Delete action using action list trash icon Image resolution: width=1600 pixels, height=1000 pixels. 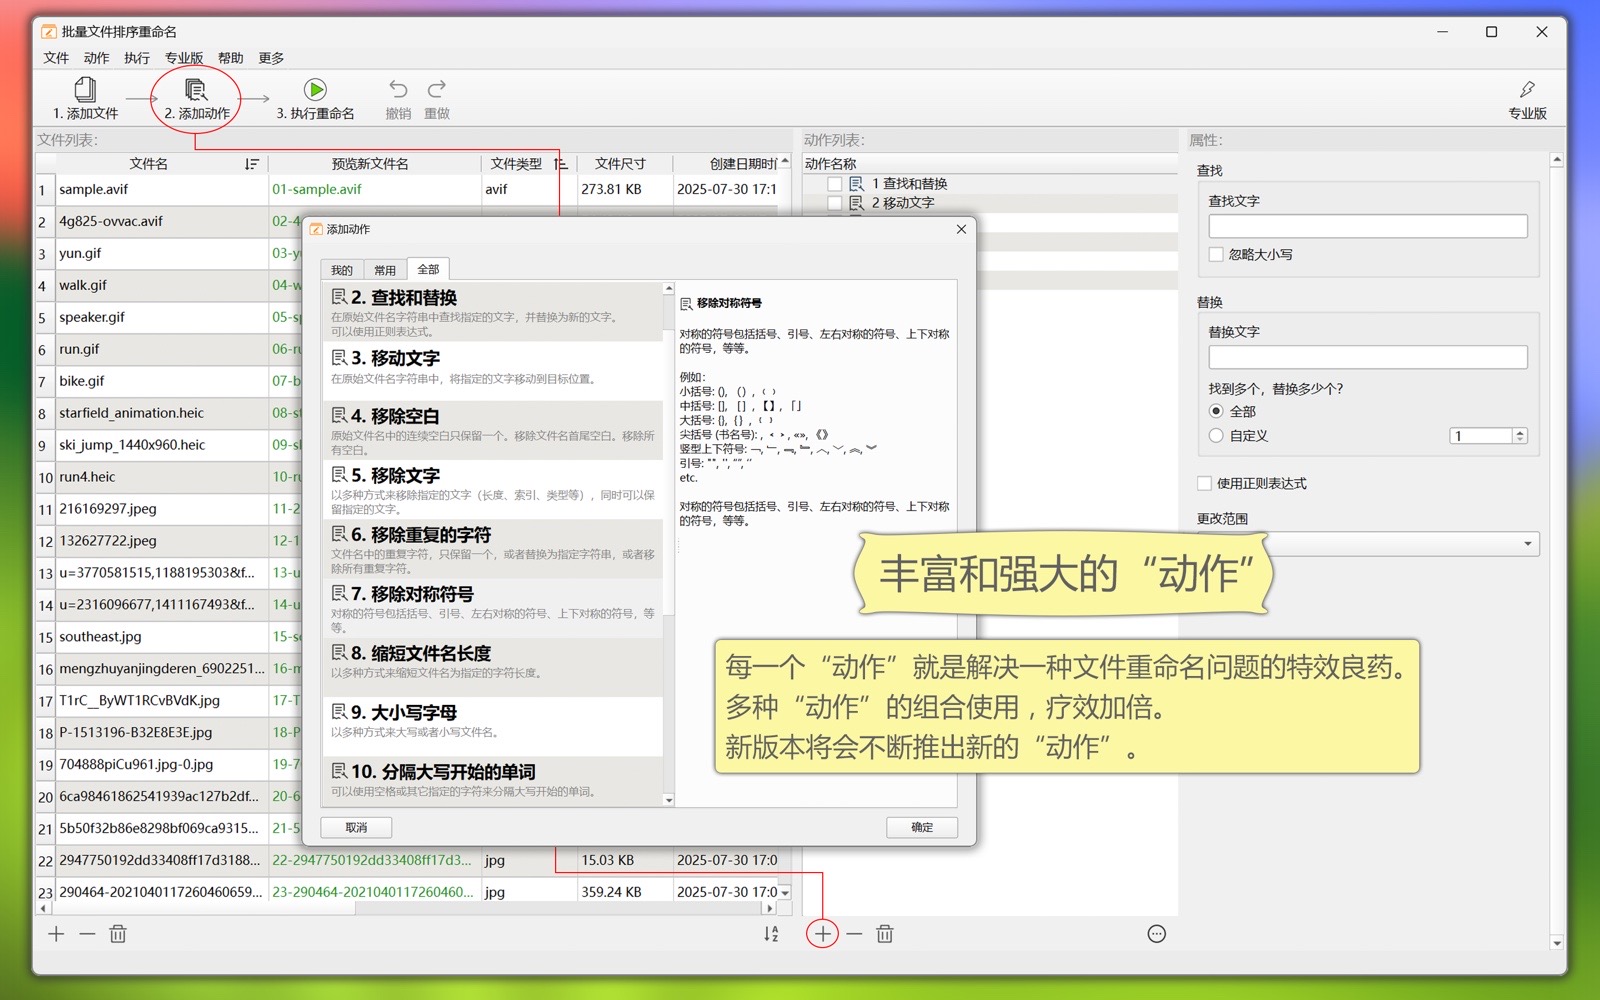coord(885,934)
